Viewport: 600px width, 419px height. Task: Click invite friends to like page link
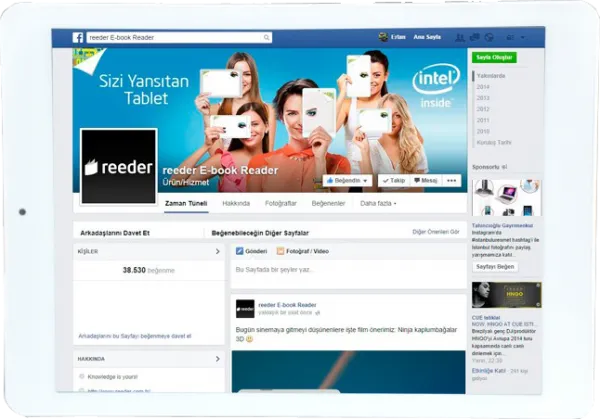click(x=135, y=336)
